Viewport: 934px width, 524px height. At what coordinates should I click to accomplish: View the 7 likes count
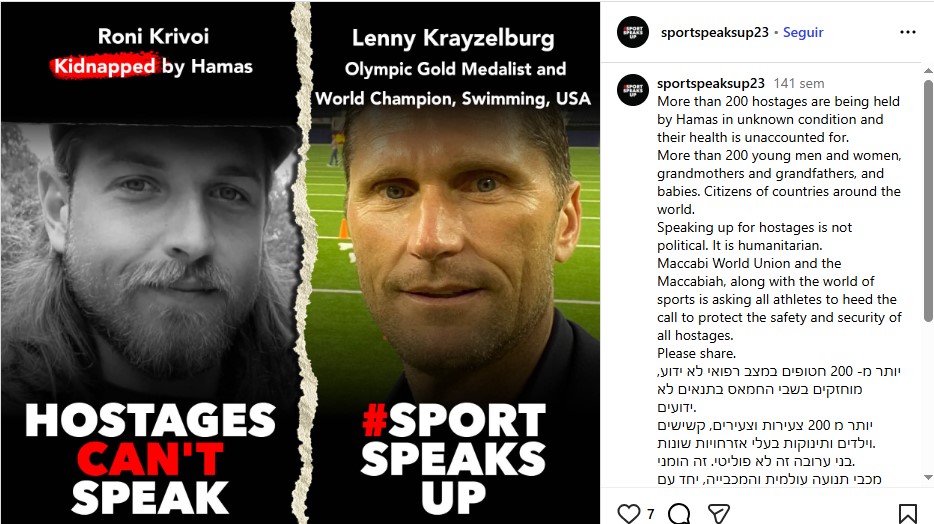coord(650,513)
